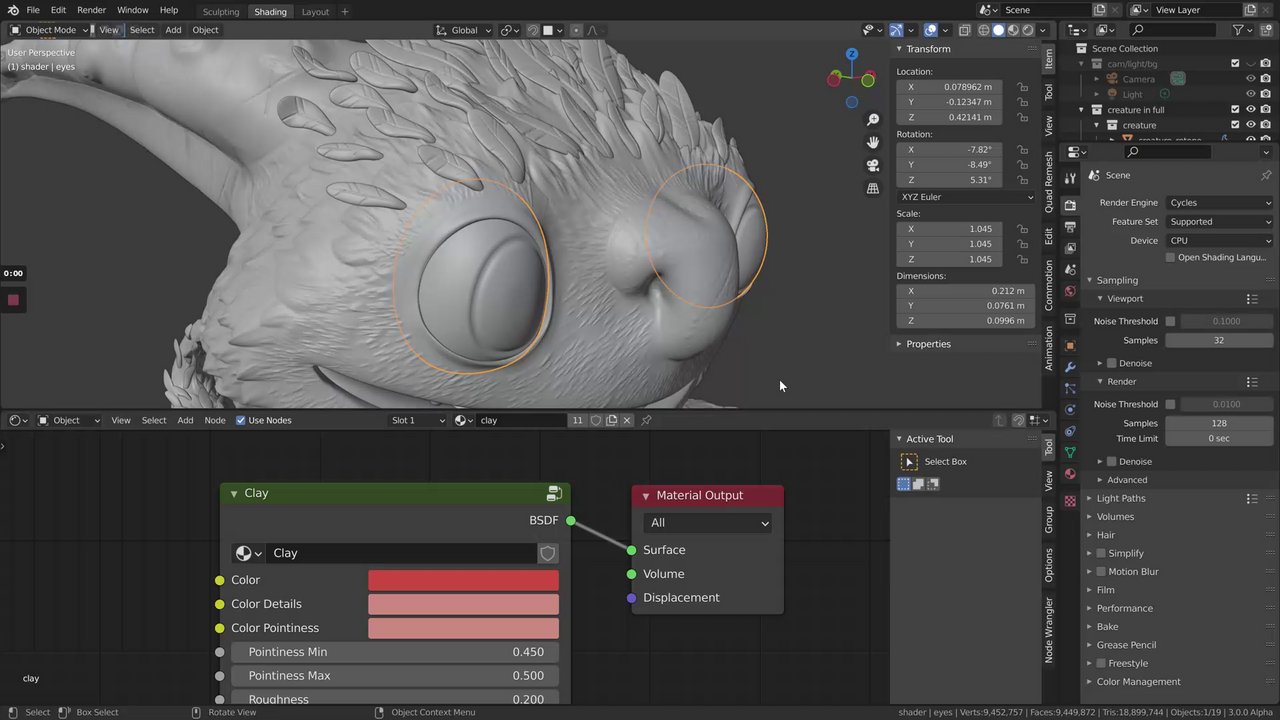This screenshot has height=720, width=1280.
Task: Uncheck the Use Nodes checkbox
Action: tap(240, 420)
